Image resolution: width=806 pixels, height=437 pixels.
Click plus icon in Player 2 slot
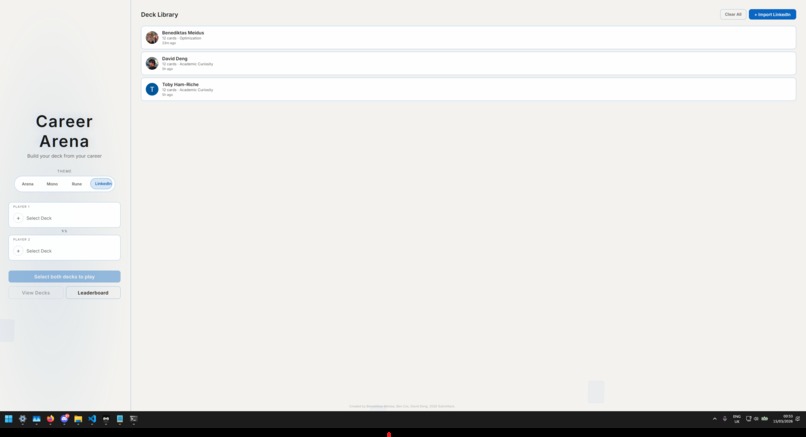tap(18, 251)
